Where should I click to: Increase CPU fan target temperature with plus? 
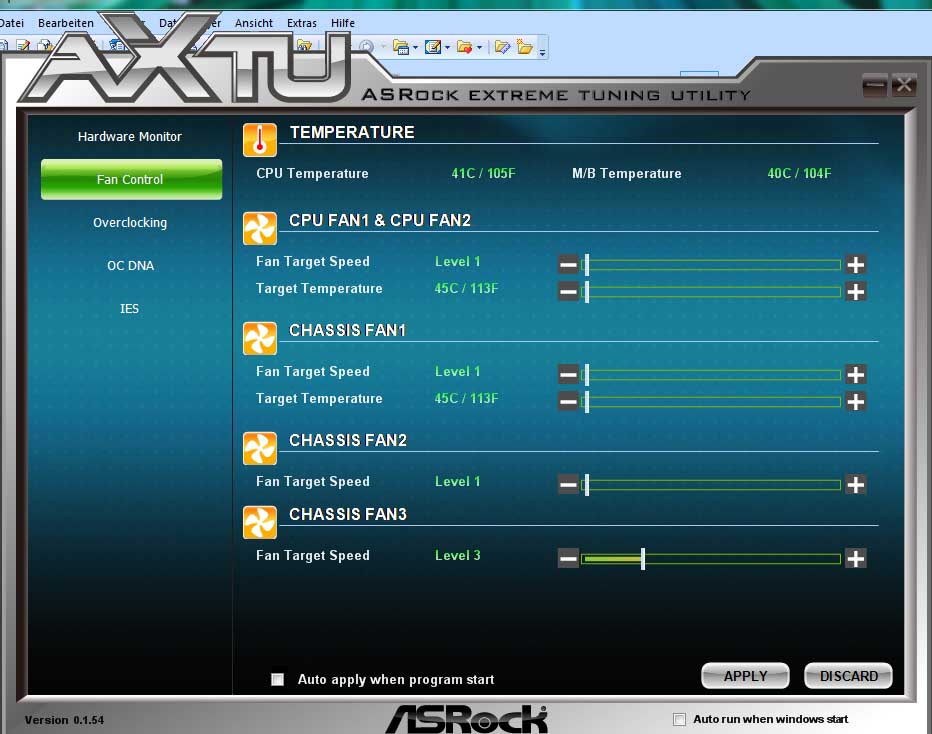[855, 291]
